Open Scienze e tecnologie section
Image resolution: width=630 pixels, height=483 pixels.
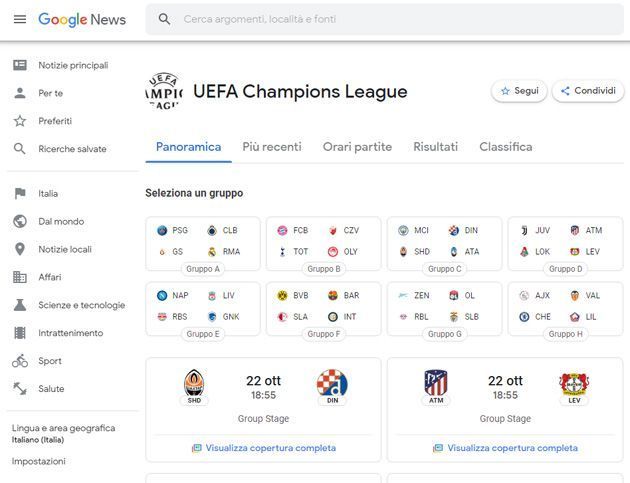coord(81,305)
